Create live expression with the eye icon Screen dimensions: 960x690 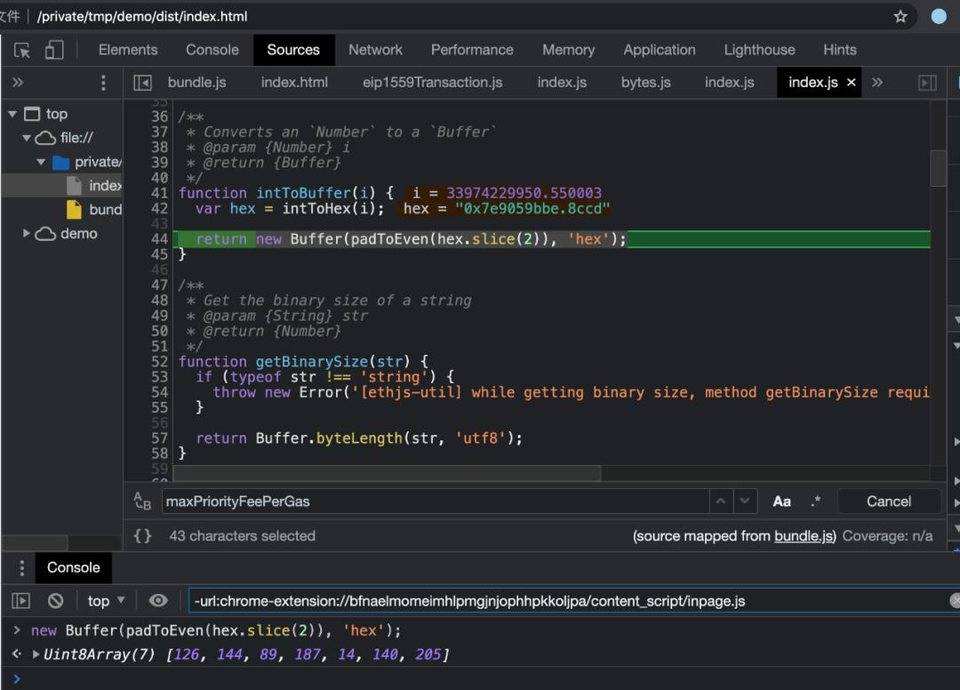158,601
